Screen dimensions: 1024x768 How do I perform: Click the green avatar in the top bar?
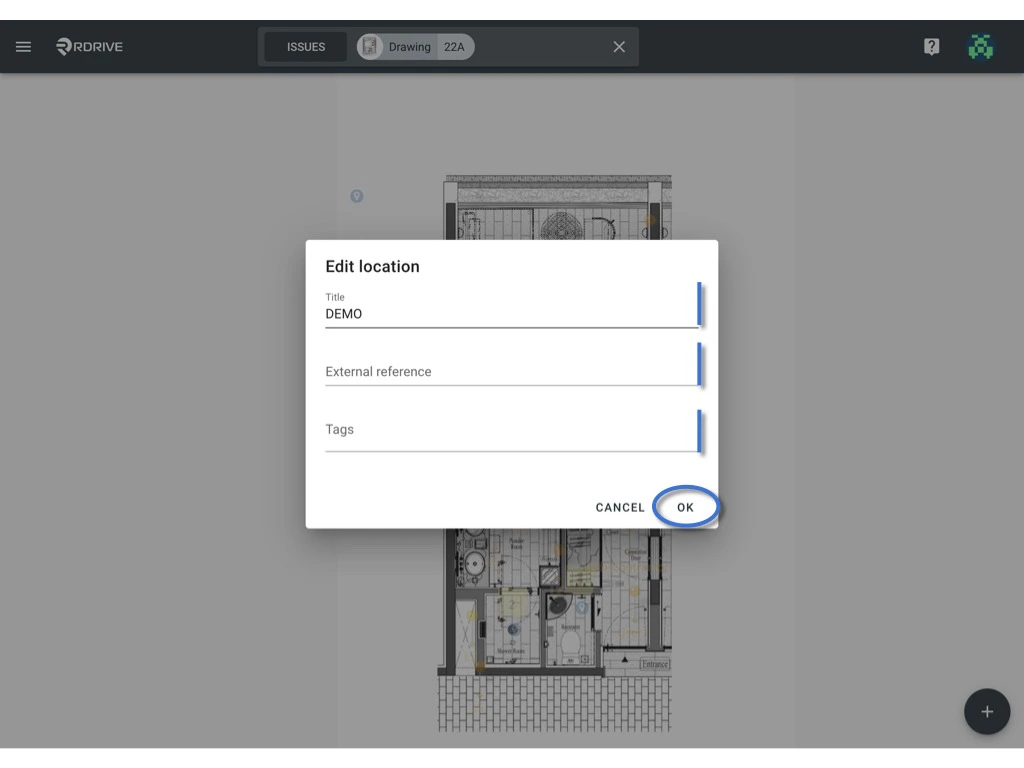coord(981,46)
